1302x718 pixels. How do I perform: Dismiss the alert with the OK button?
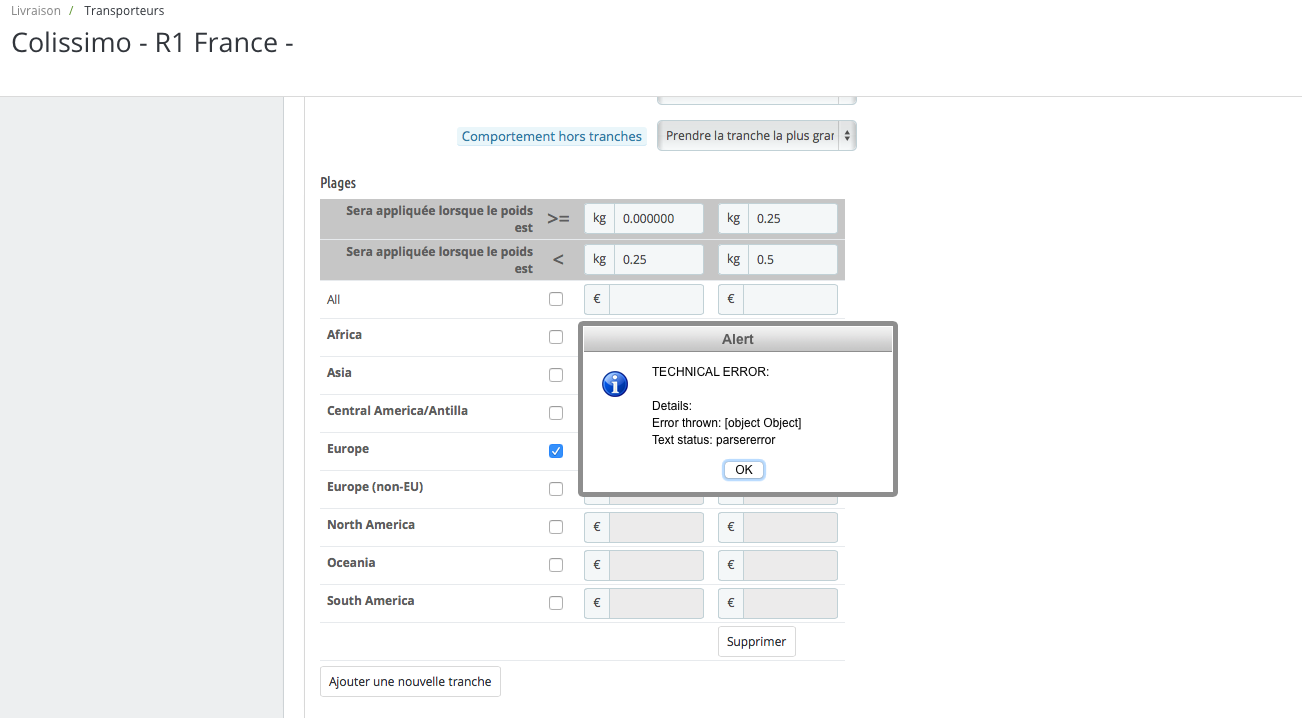tap(744, 469)
